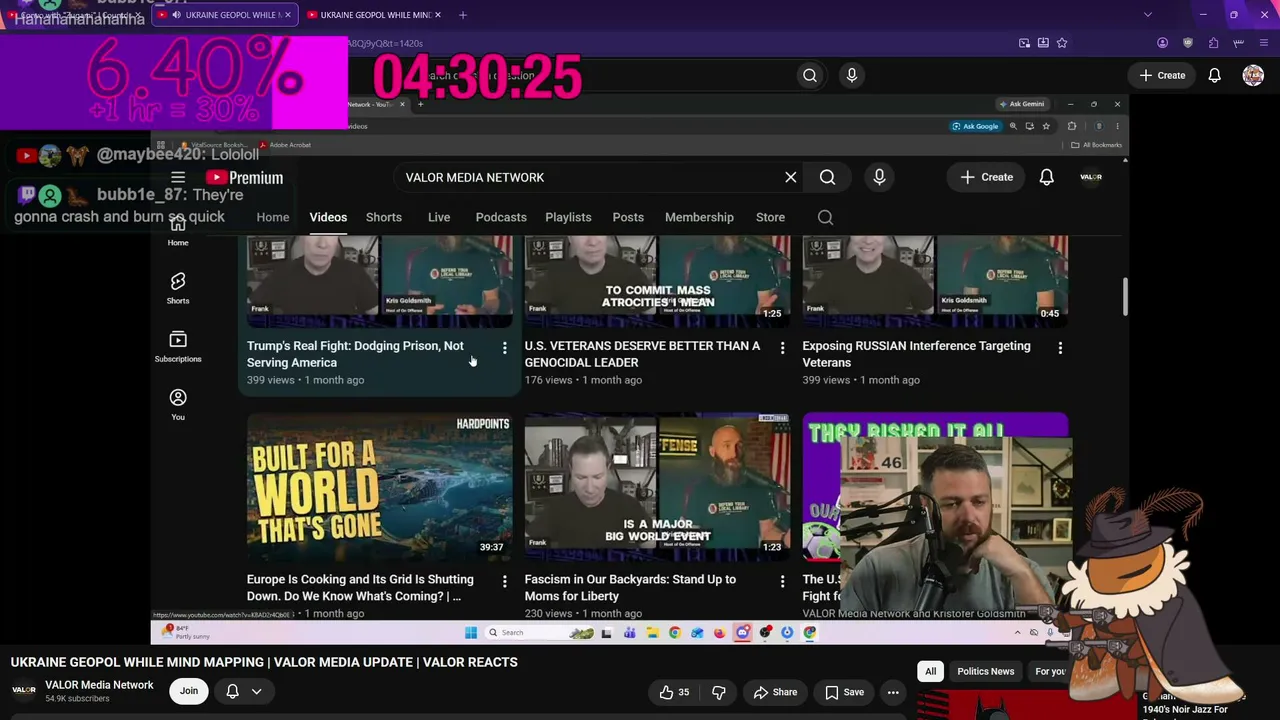1280x720 pixels.
Task: Click Create in the streamed YouTube Premium header
Action: point(987,177)
